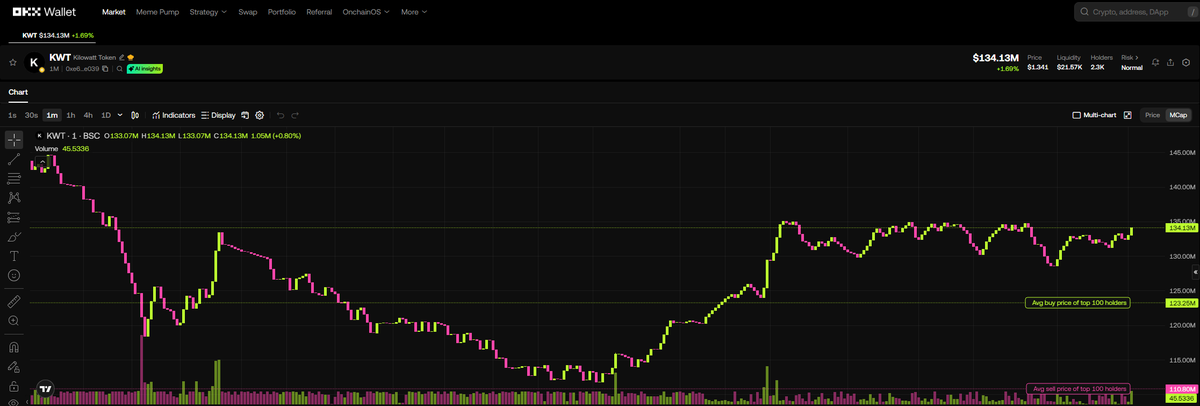Select the 1m chart interval

point(52,115)
